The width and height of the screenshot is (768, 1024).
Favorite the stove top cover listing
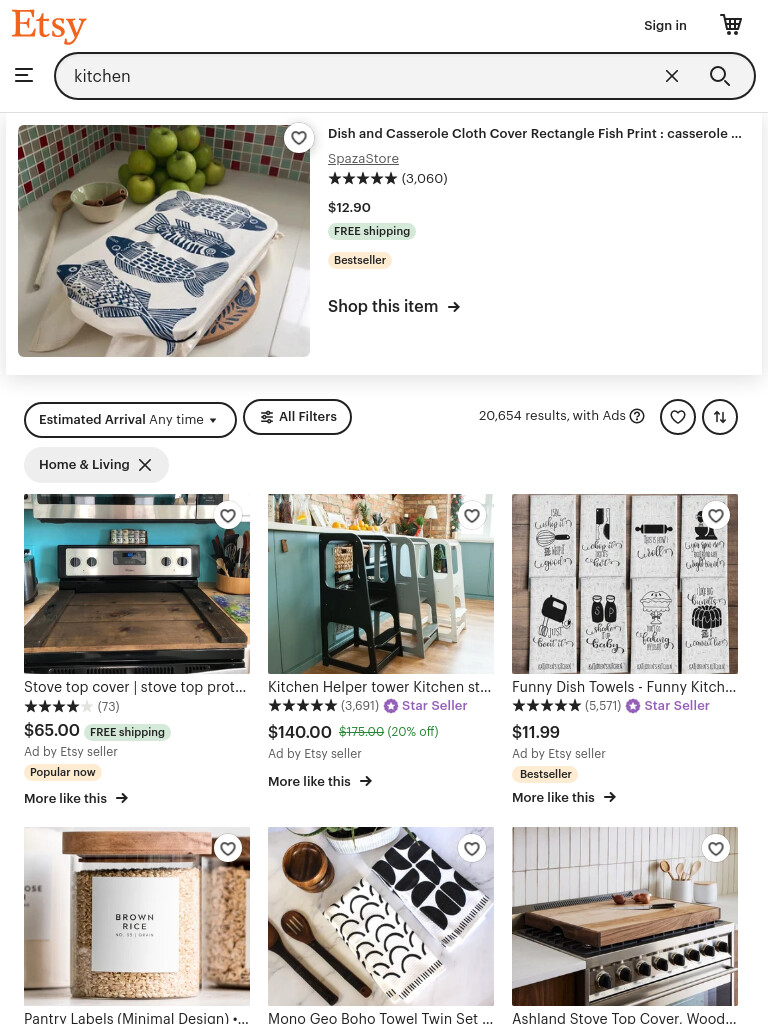228,516
